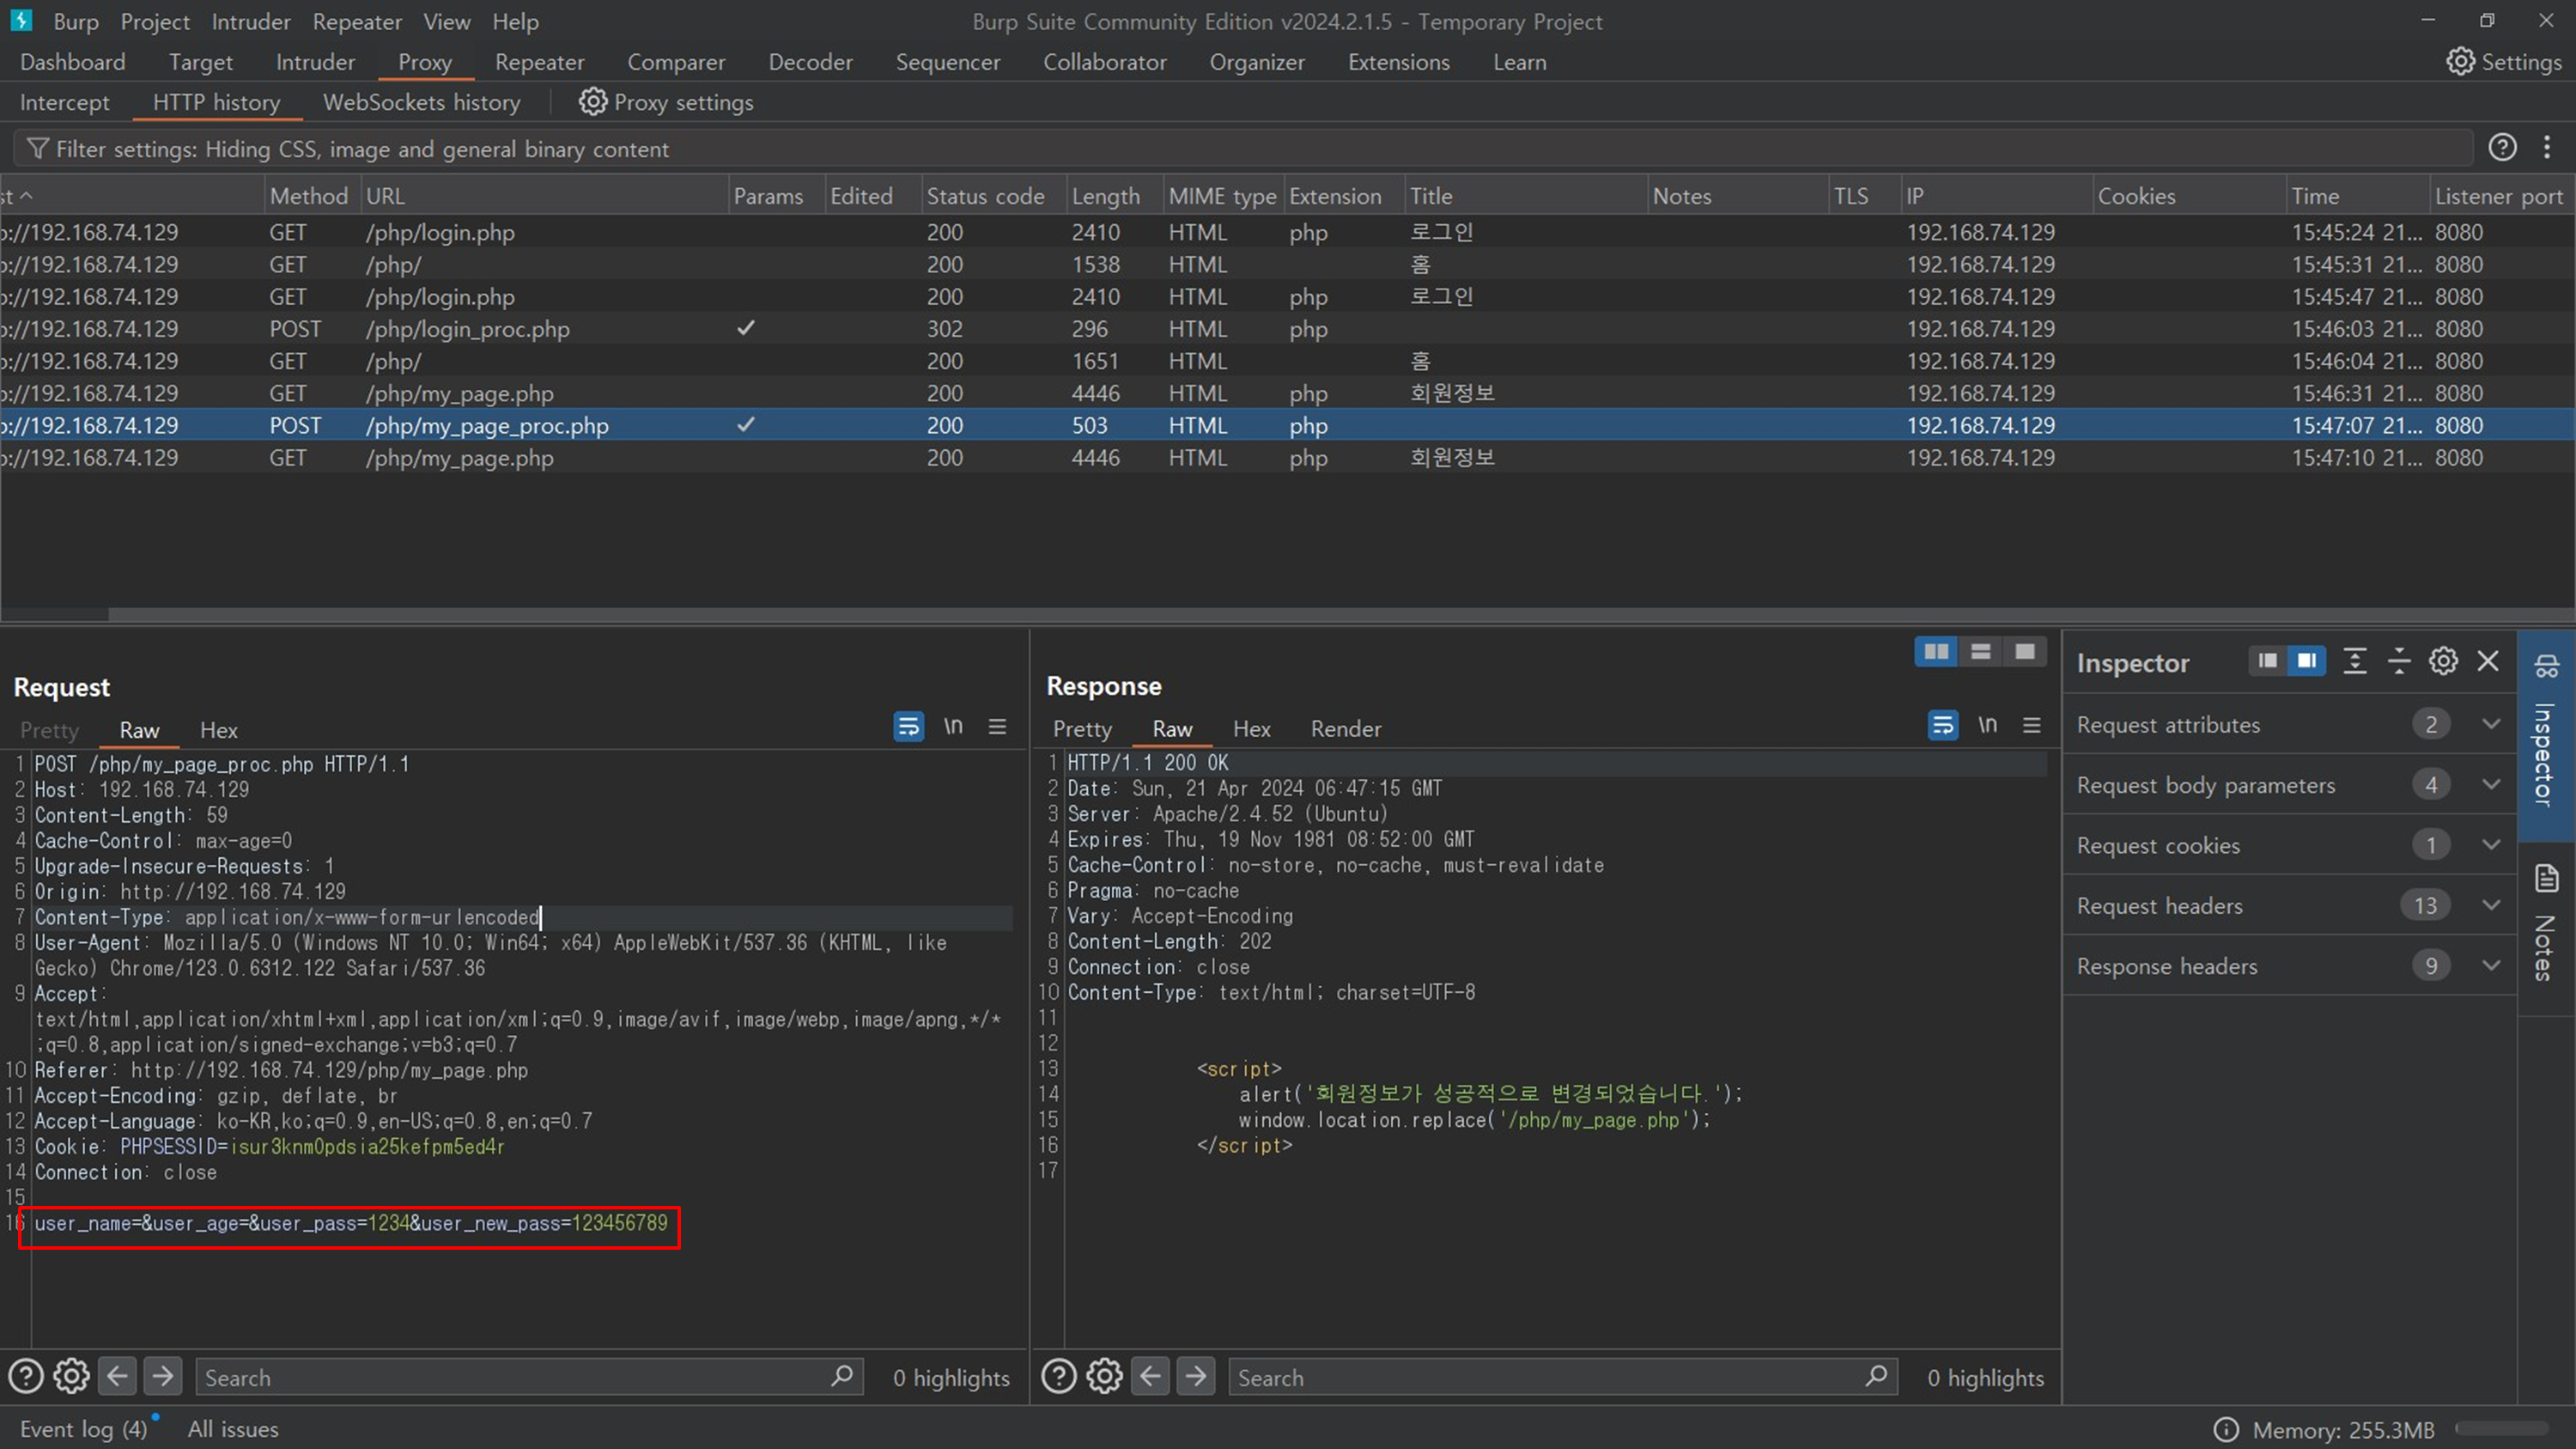Select the /php/my_page_proc.php POST row

click(1288, 425)
